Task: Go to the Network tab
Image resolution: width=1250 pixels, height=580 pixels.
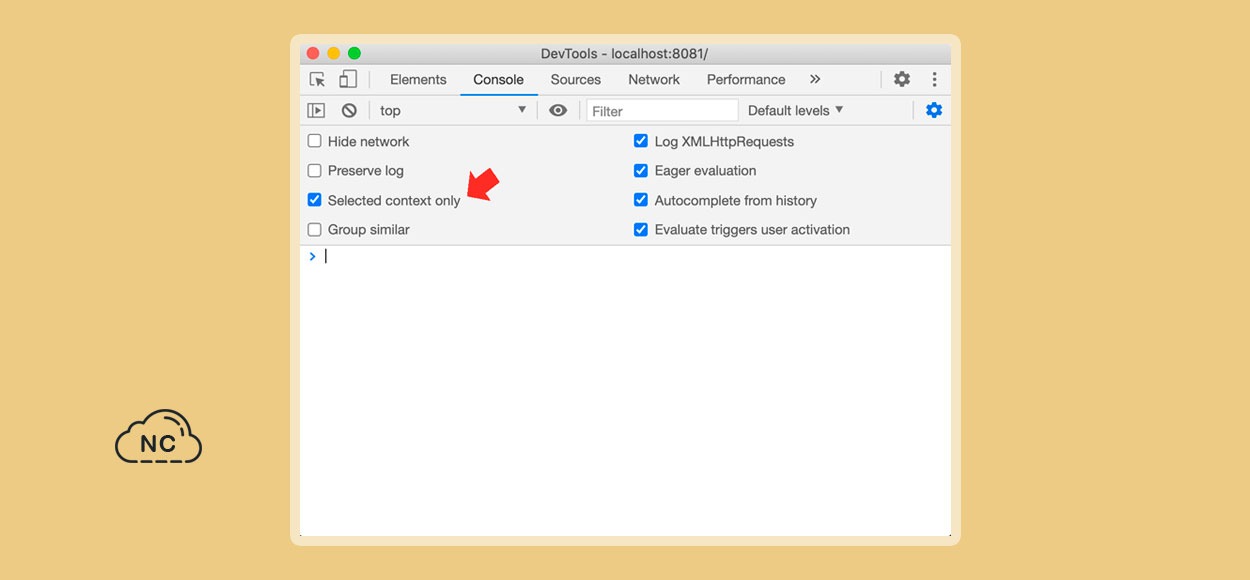Action: tap(654, 80)
